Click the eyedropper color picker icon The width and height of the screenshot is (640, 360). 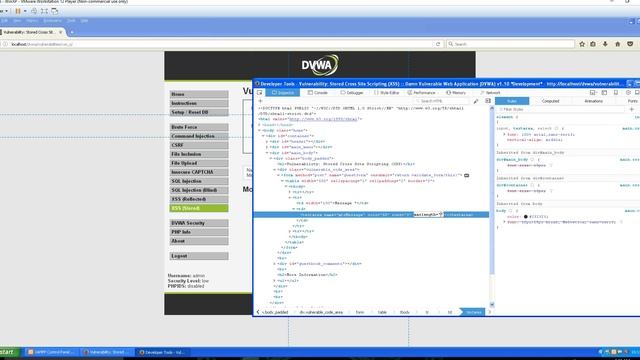coord(476,101)
